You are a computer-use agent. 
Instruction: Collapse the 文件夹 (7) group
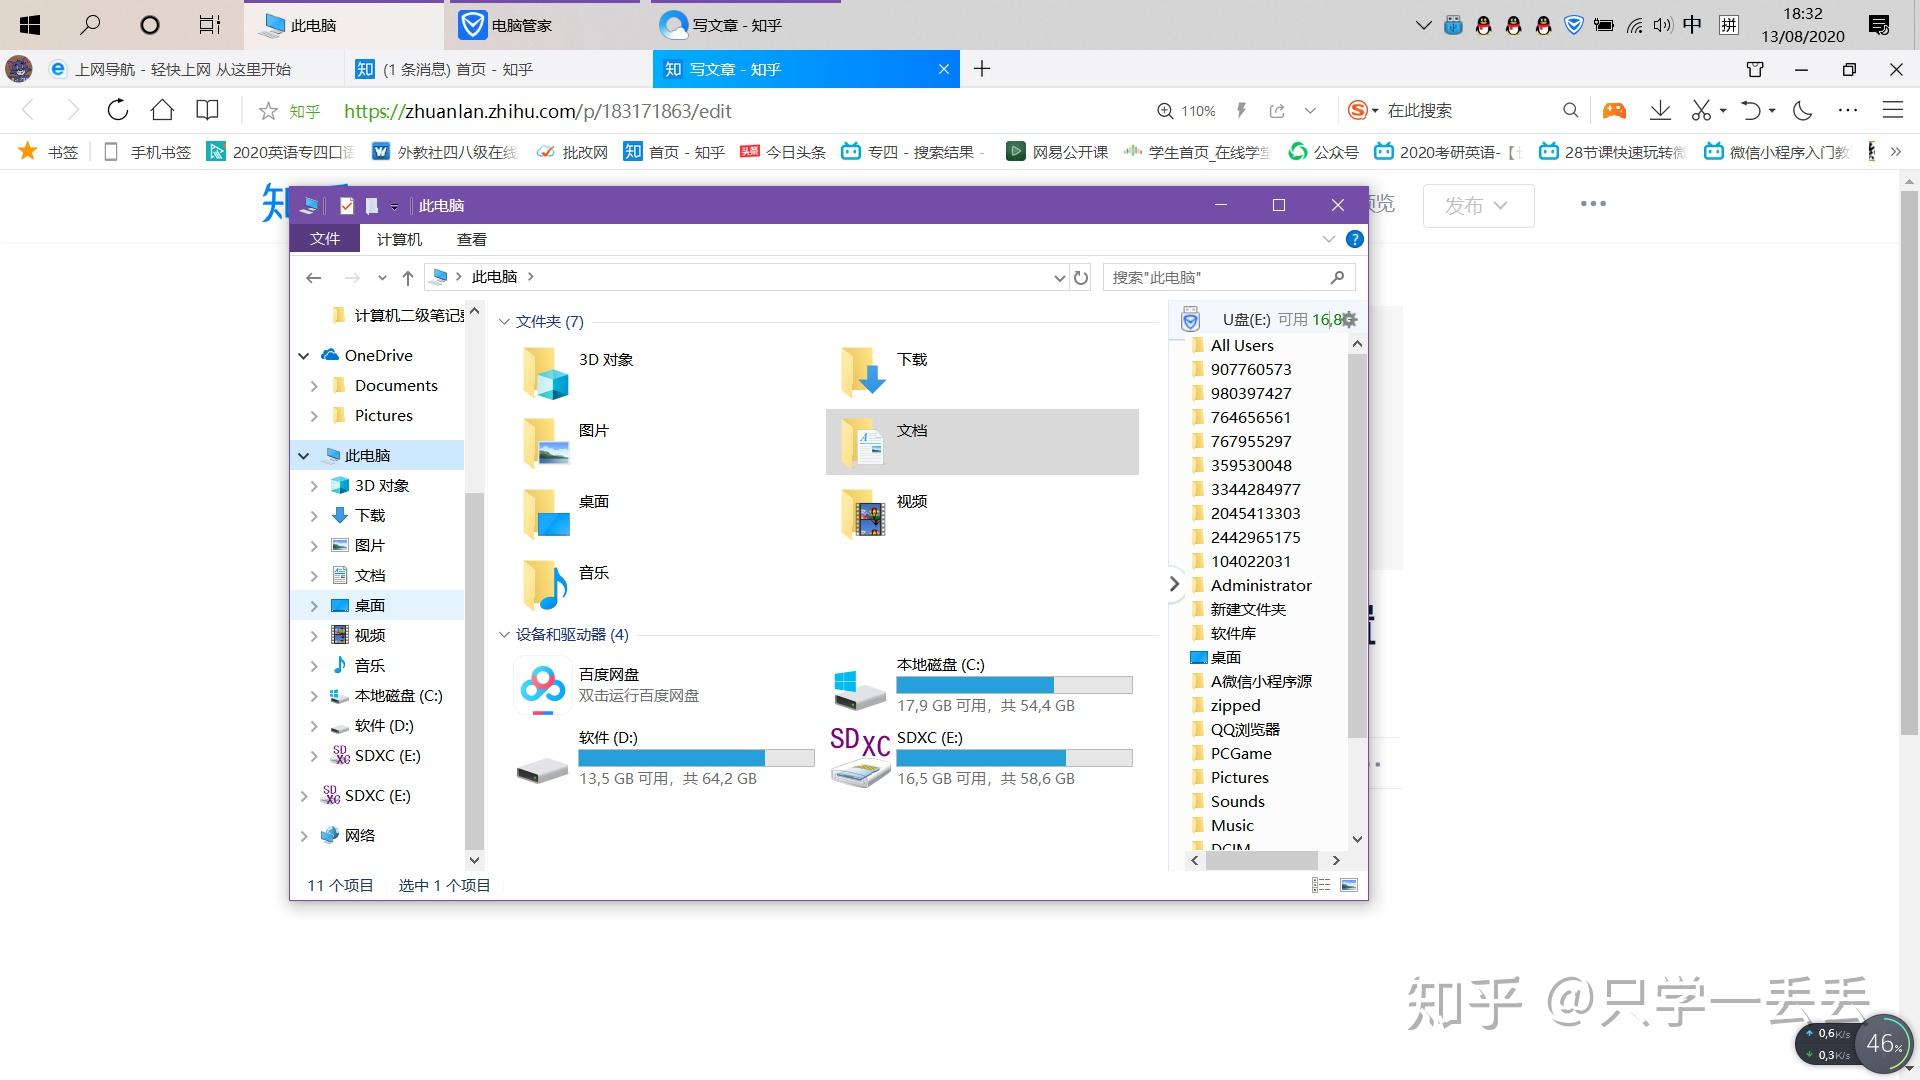[x=504, y=322]
